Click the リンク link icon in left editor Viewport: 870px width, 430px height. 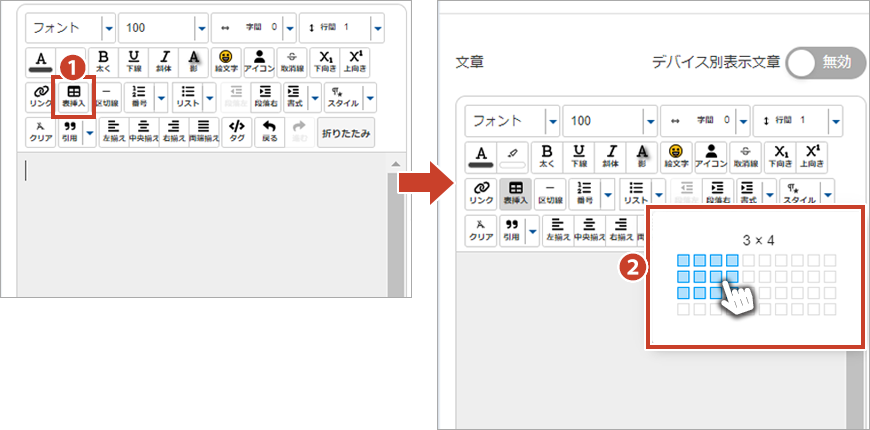point(41,96)
